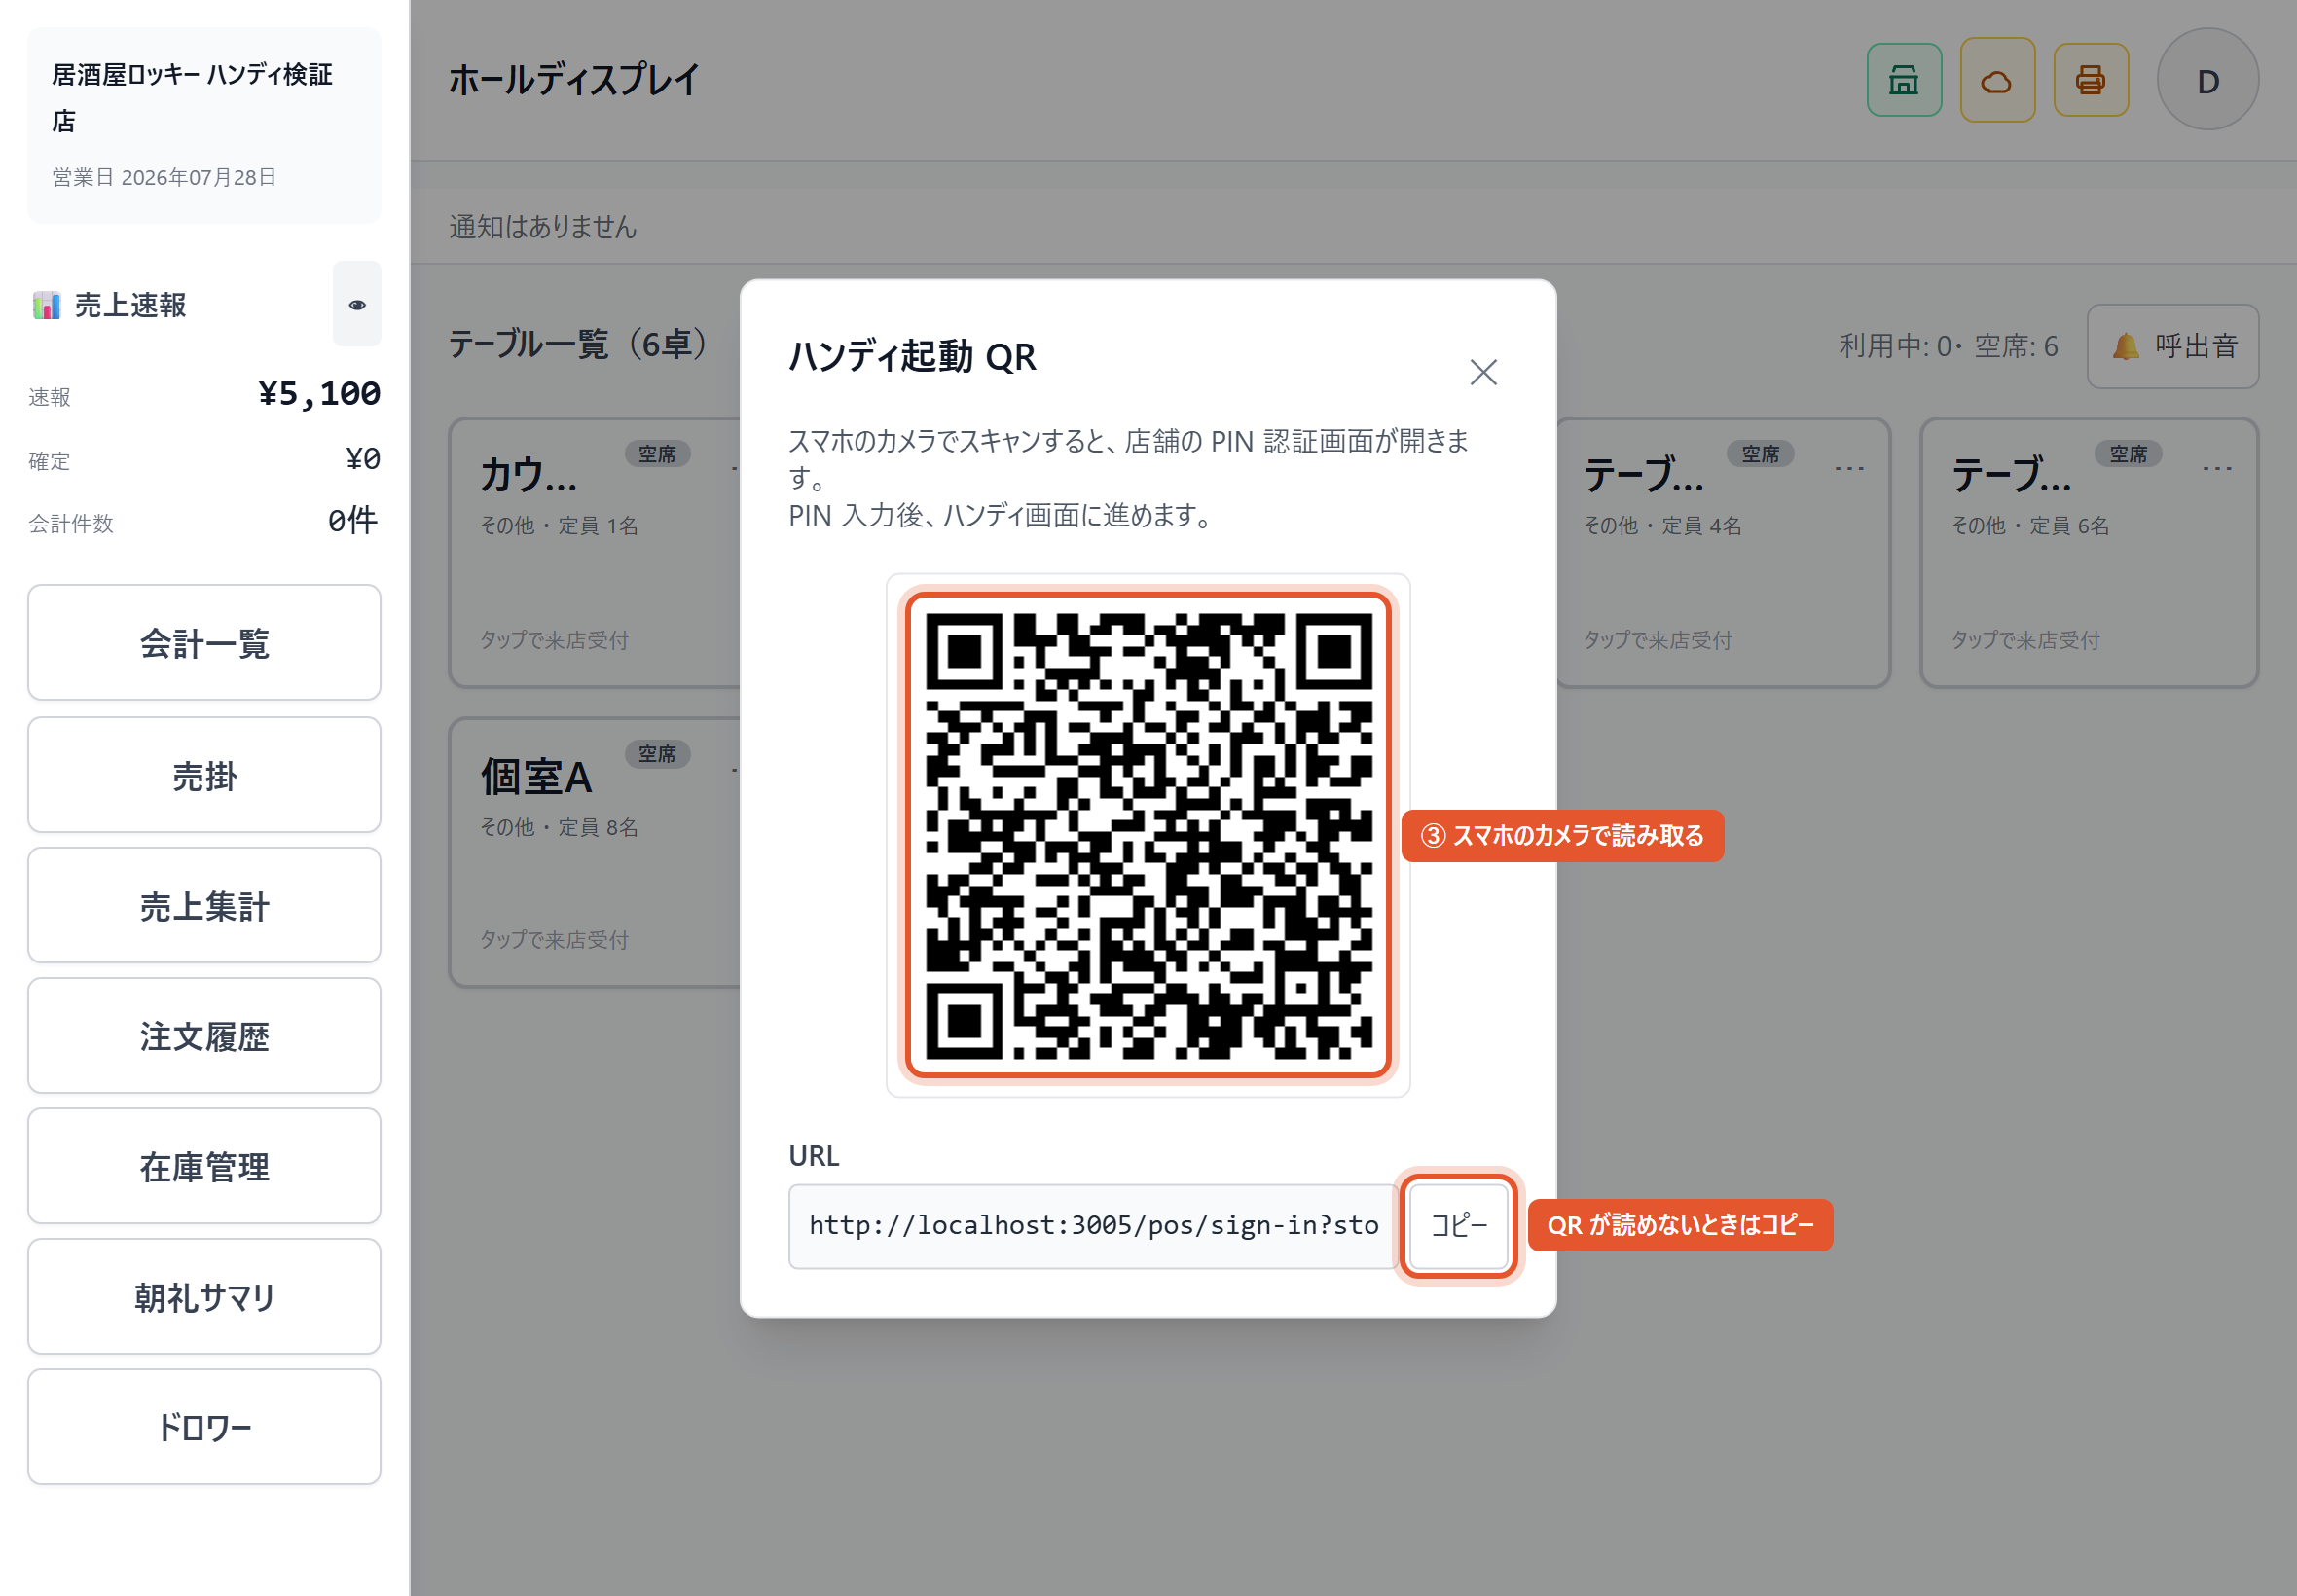
Task: Click the ¥5,100 速報 sales value
Action: pyautogui.click(x=319, y=393)
